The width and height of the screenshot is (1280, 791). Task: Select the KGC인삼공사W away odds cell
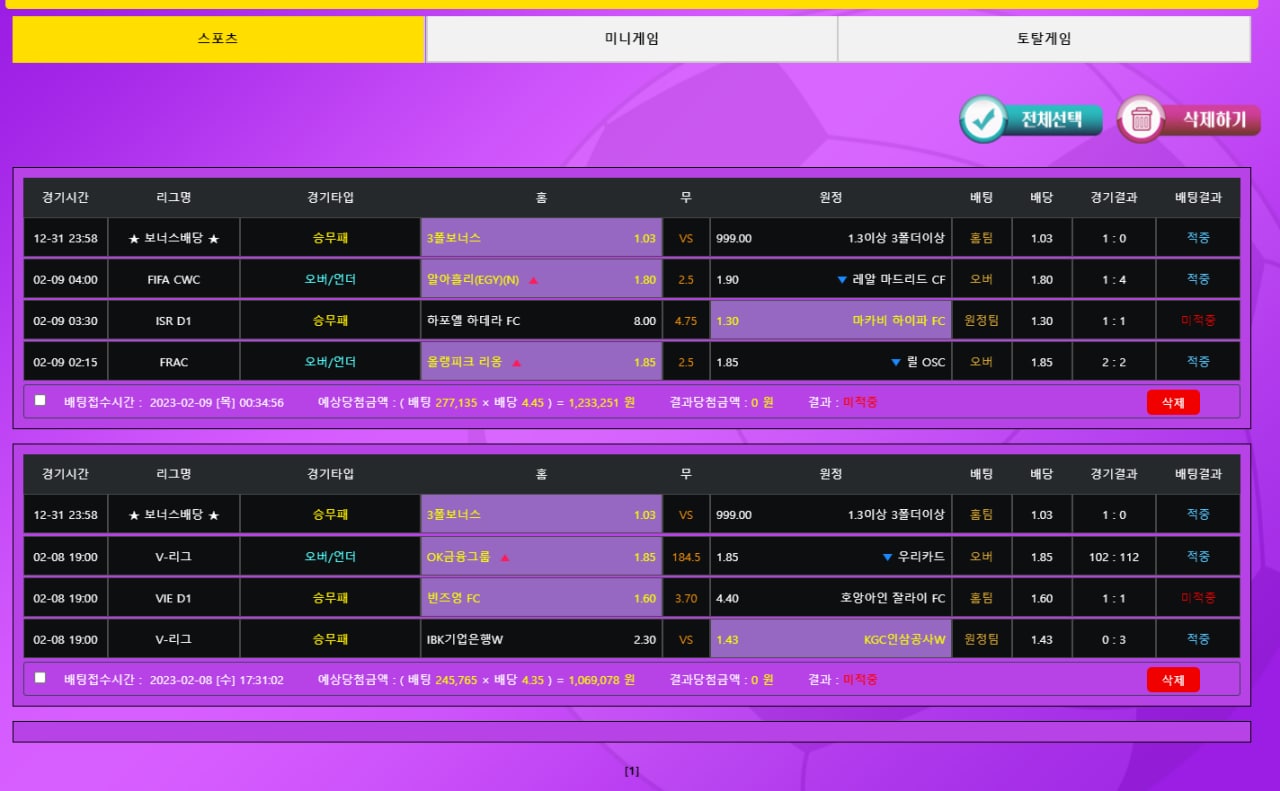830,639
